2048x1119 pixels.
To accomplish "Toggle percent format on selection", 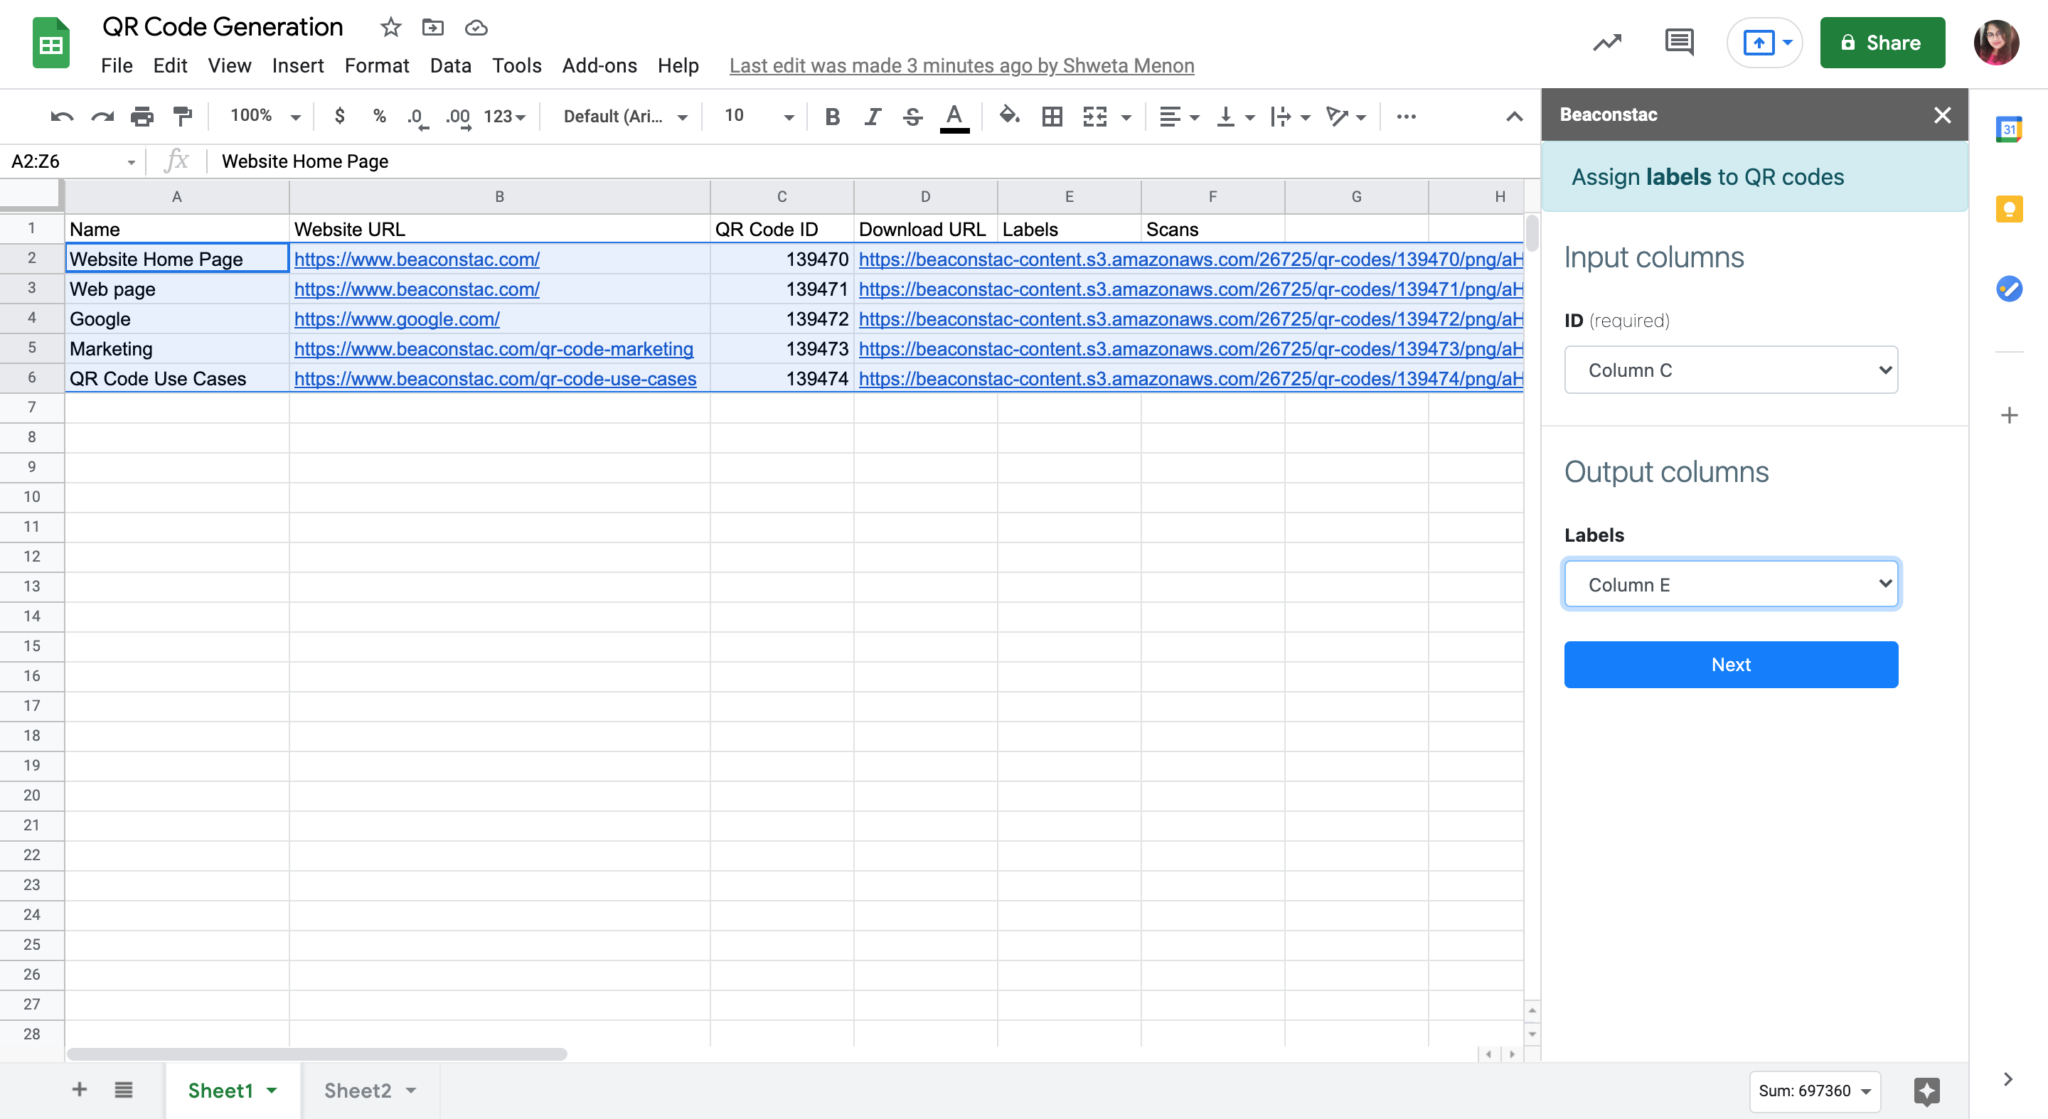I will 378,116.
